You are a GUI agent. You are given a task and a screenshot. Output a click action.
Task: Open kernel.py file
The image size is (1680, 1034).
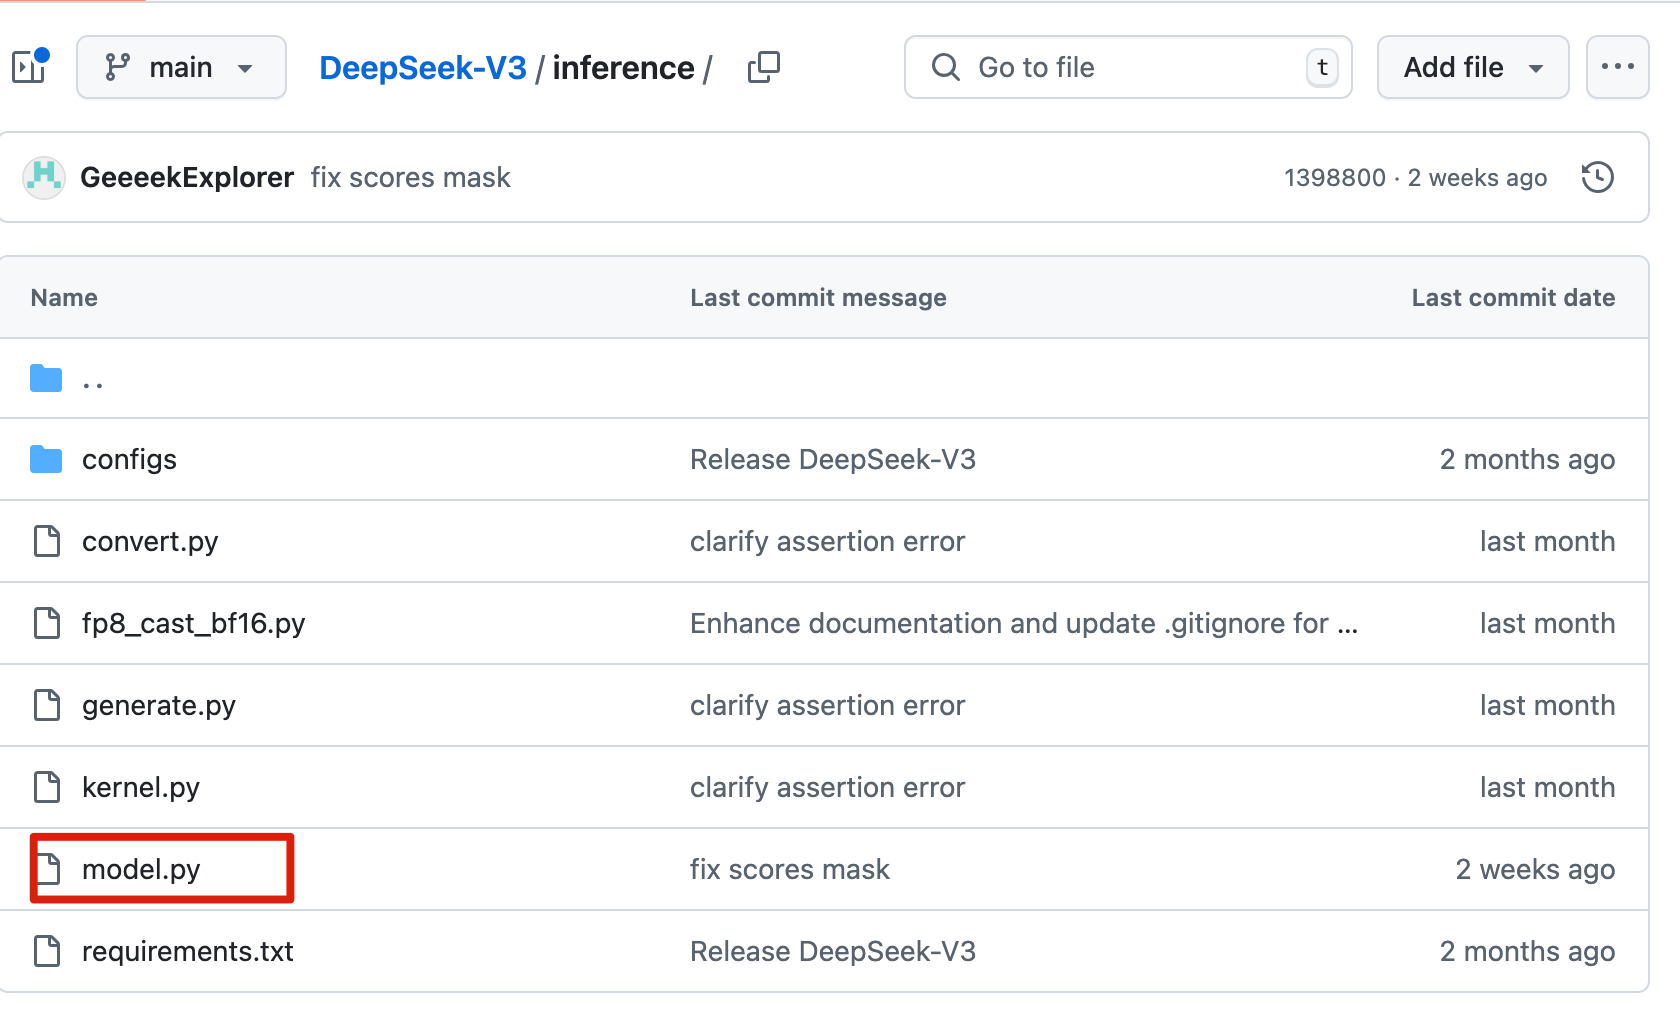141,787
